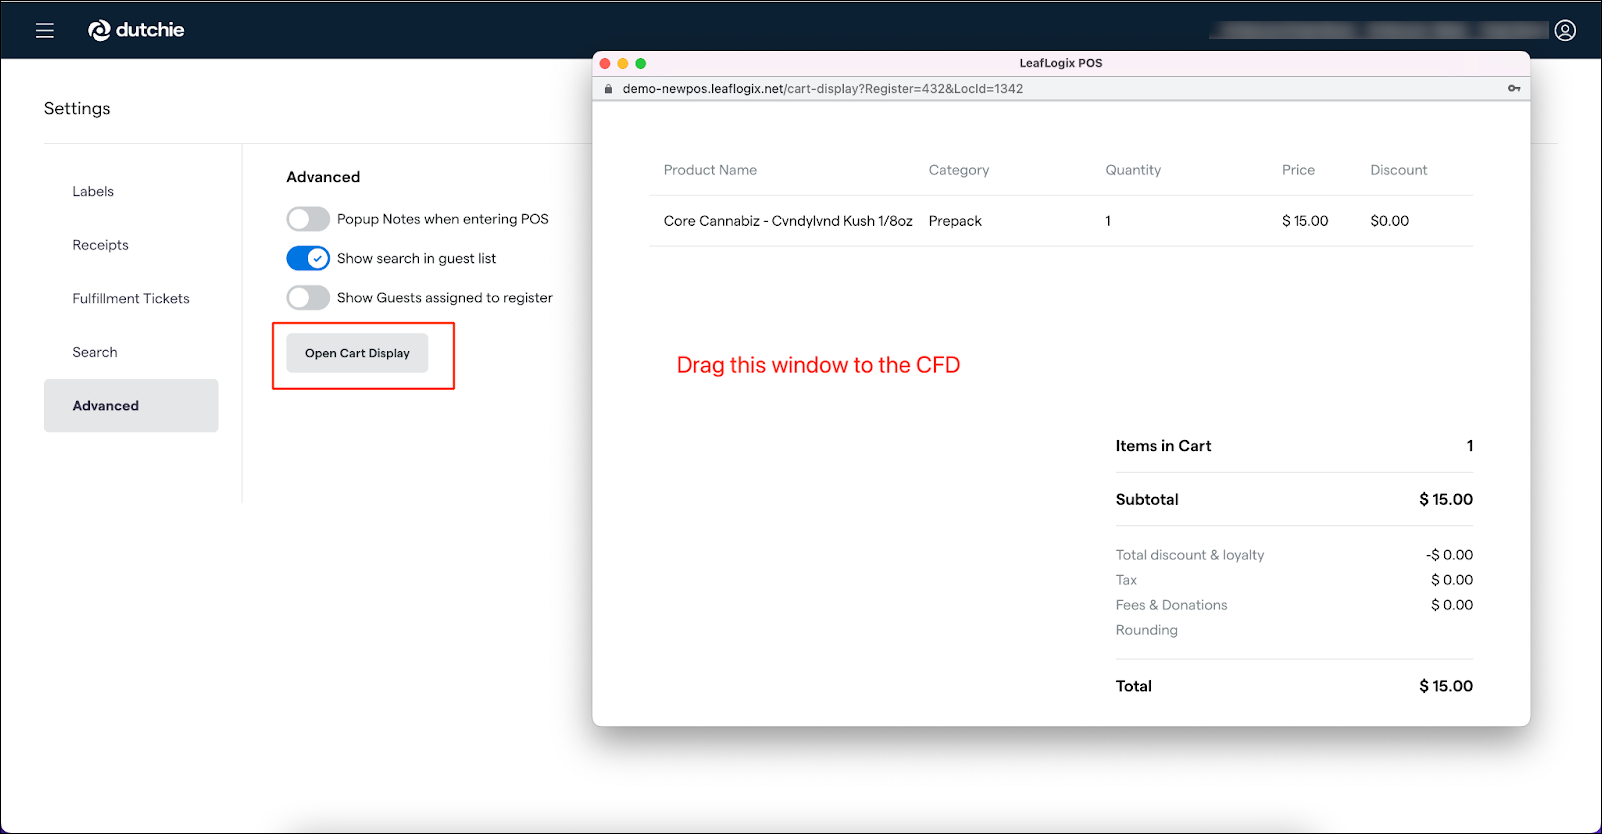Click the Quantity column header
This screenshot has width=1602, height=834.
coord(1133,170)
